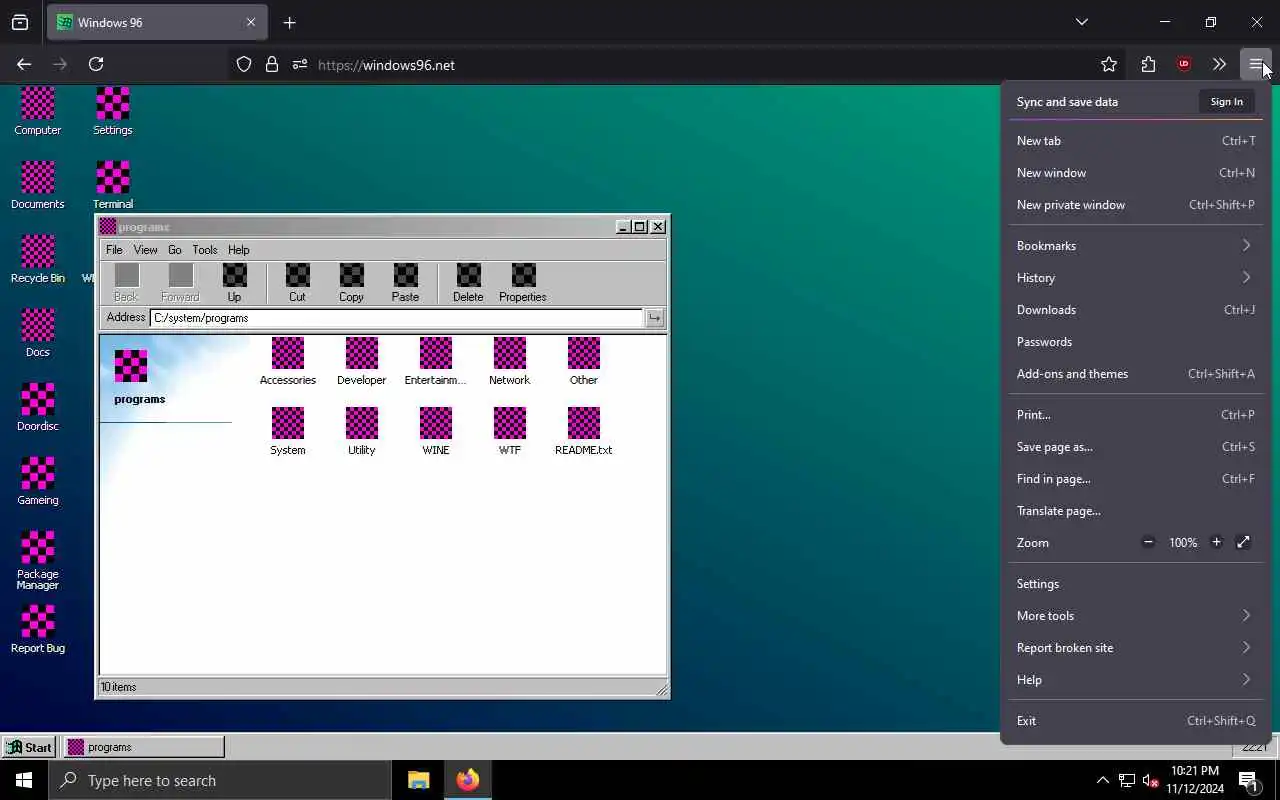
Task: Select the Utility folder
Action: [x=362, y=432]
